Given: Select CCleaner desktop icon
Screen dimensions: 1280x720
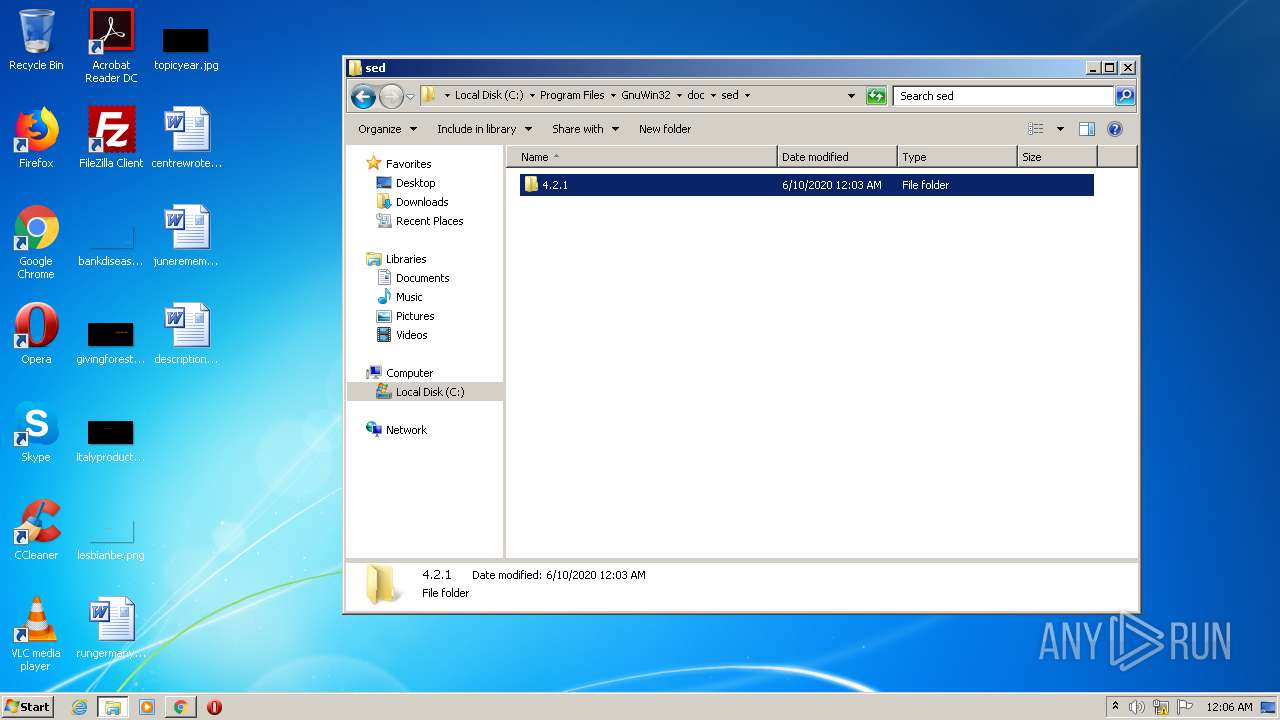Looking at the screenshot, I should (36, 530).
